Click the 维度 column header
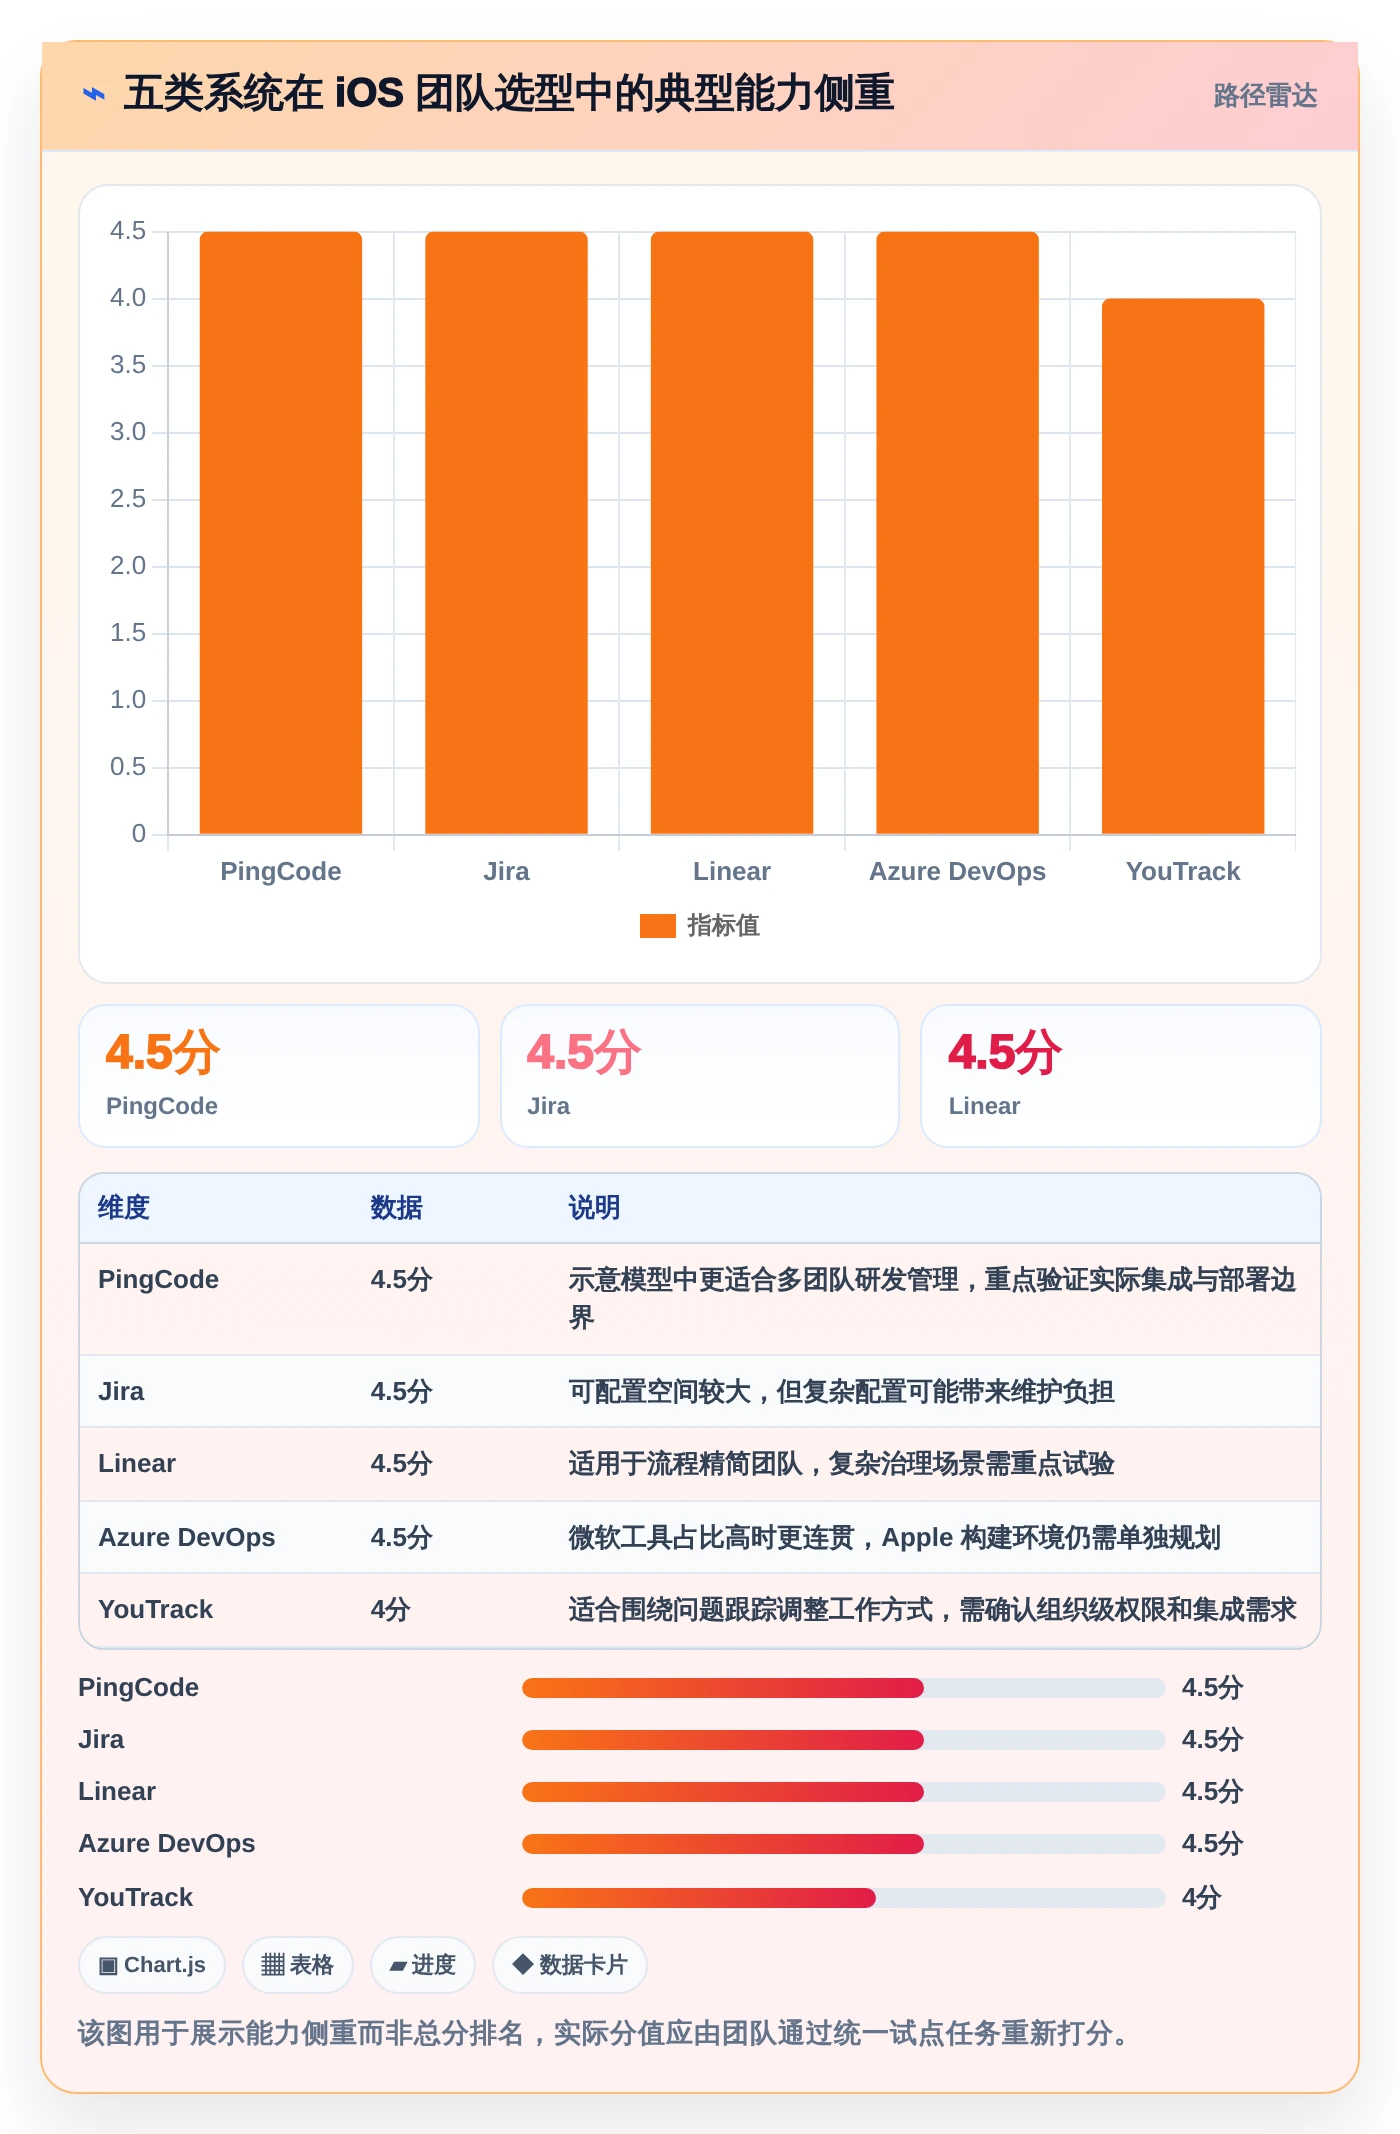This screenshot has width=1400, height=2134. [x=124, y=1208]
